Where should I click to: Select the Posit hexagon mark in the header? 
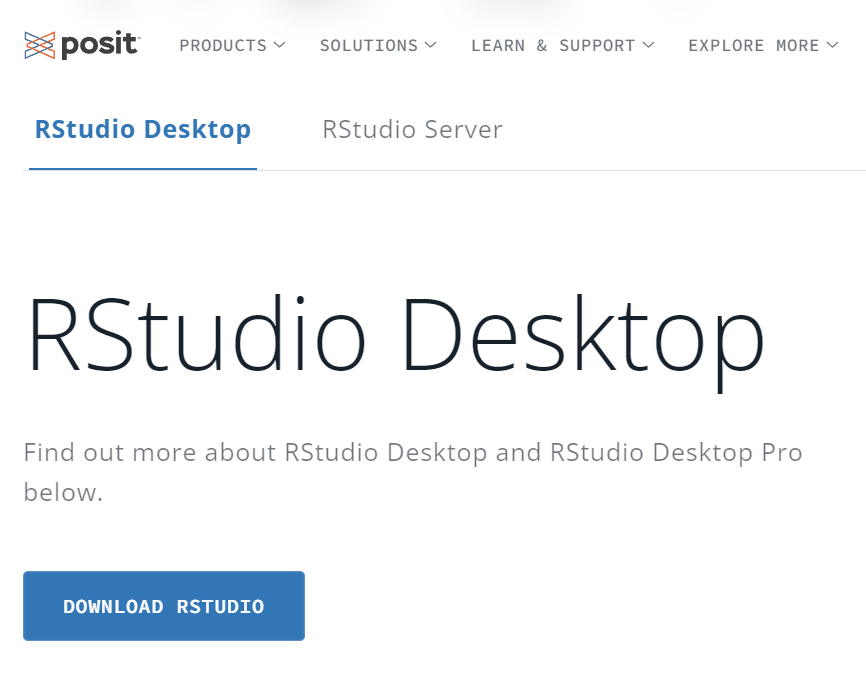coord(38,44)
